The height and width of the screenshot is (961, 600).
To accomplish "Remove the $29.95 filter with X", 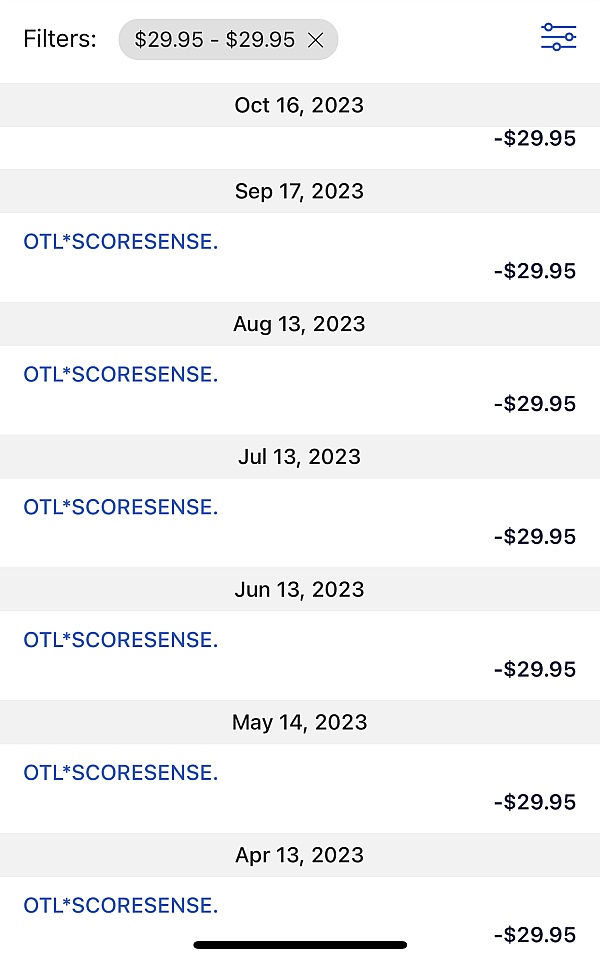I will [315, 40].
